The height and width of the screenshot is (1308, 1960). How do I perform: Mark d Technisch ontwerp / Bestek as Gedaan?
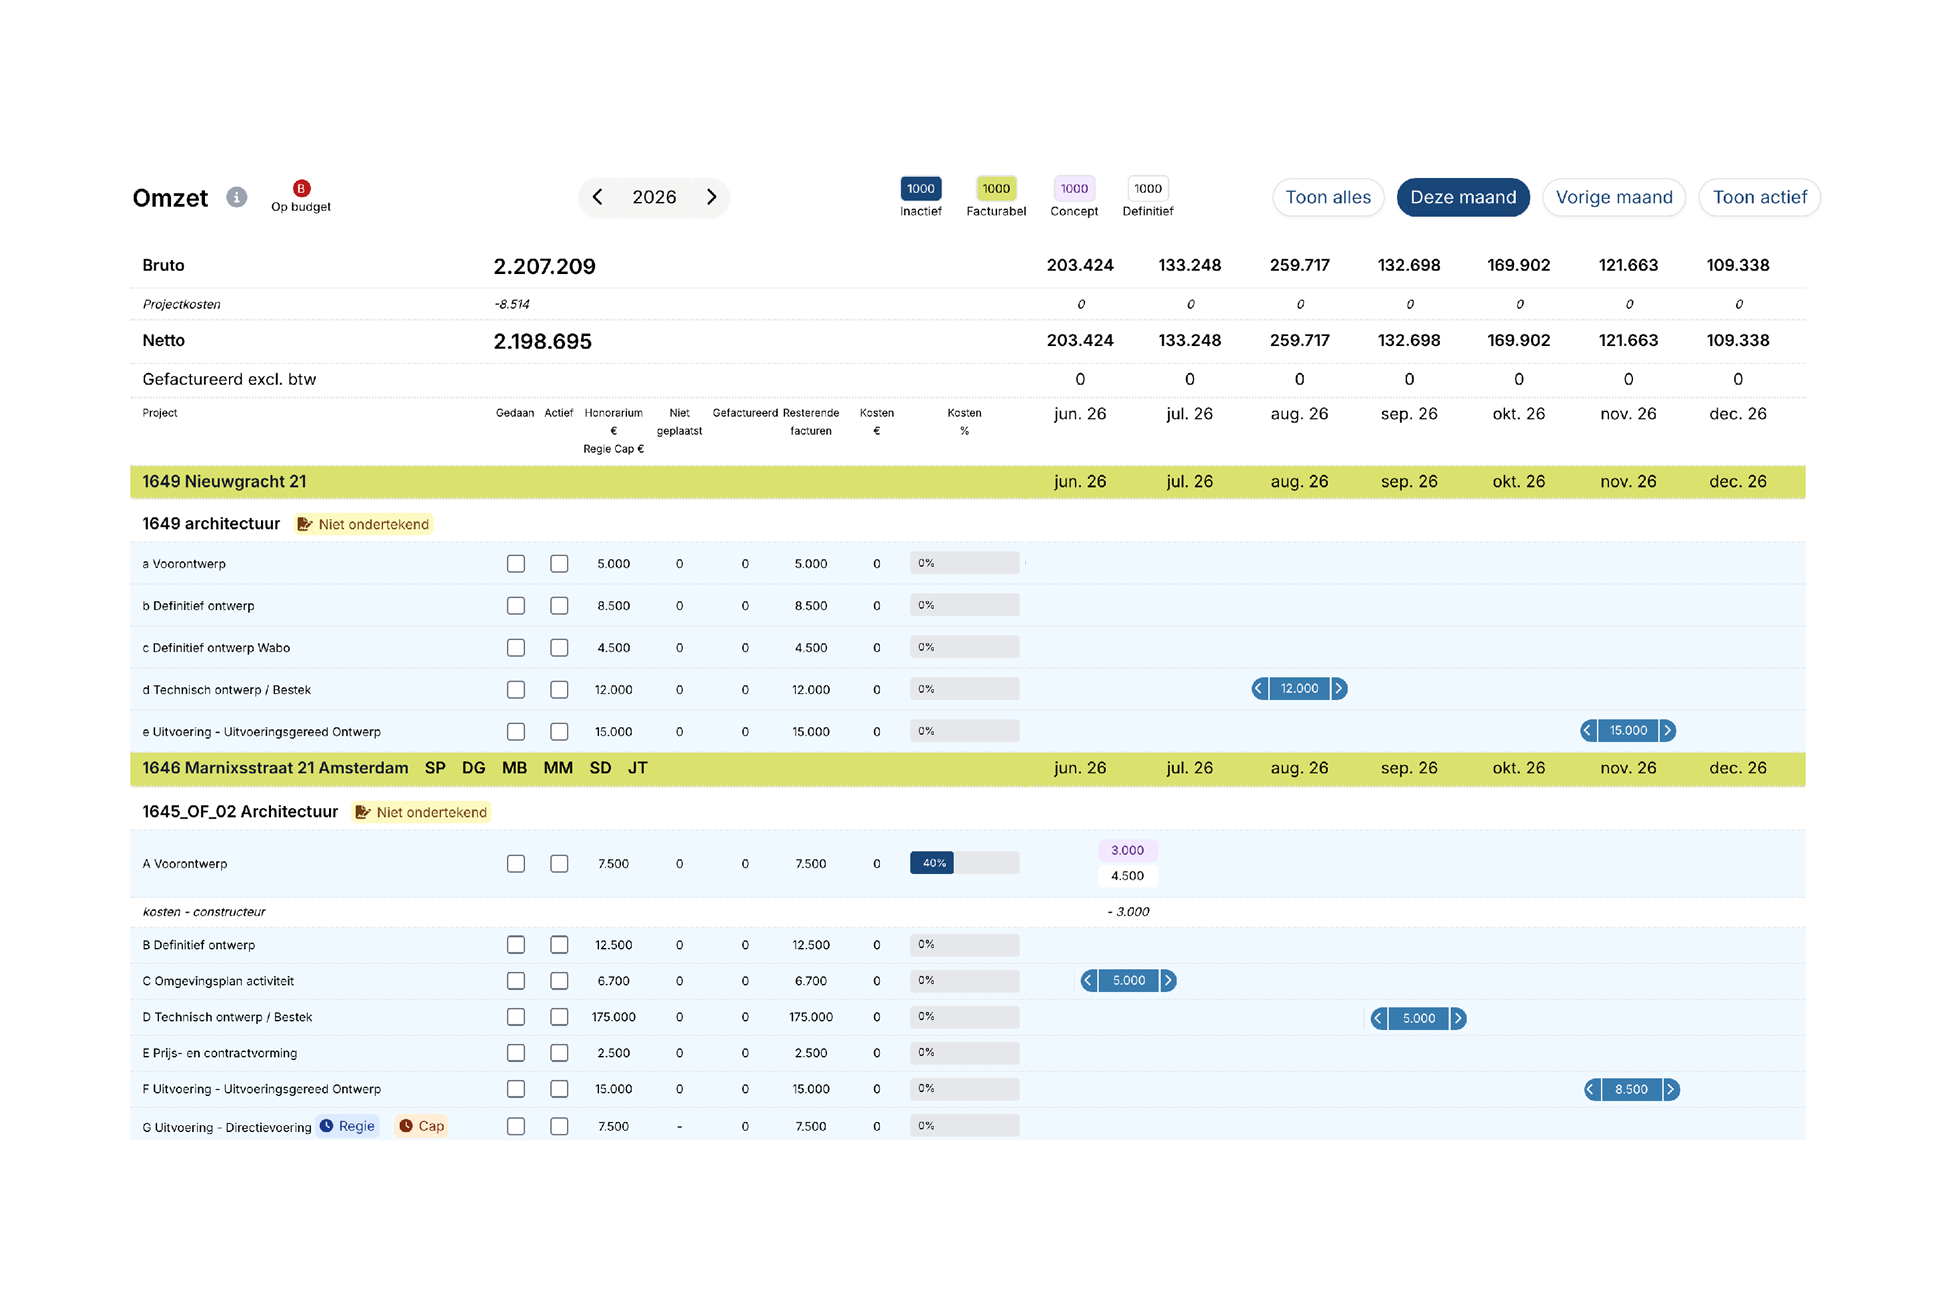tap(516, 690)
